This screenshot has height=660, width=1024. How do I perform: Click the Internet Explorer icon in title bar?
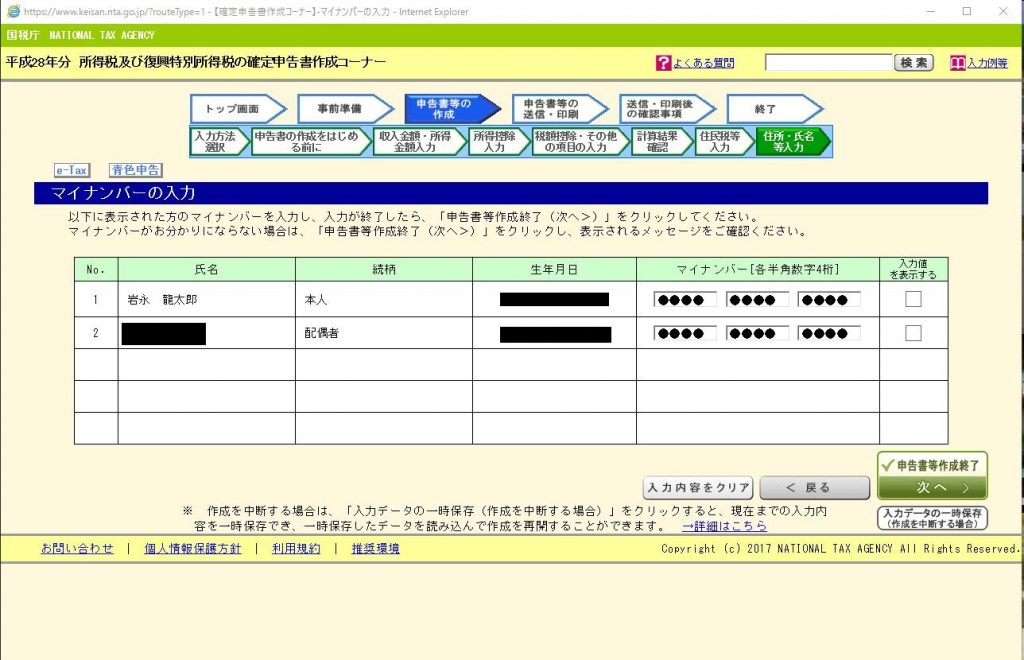coord(12,11)
